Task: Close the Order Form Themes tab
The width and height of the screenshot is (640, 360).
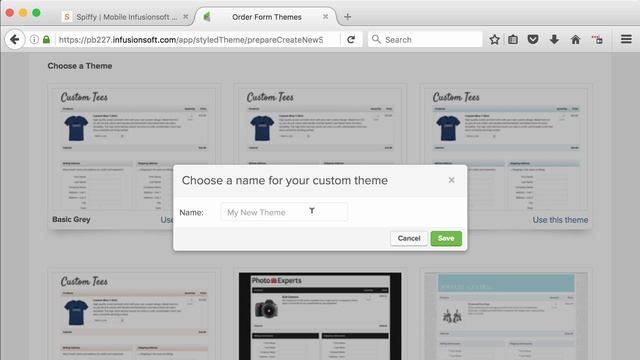Action: tap(325, 17)
